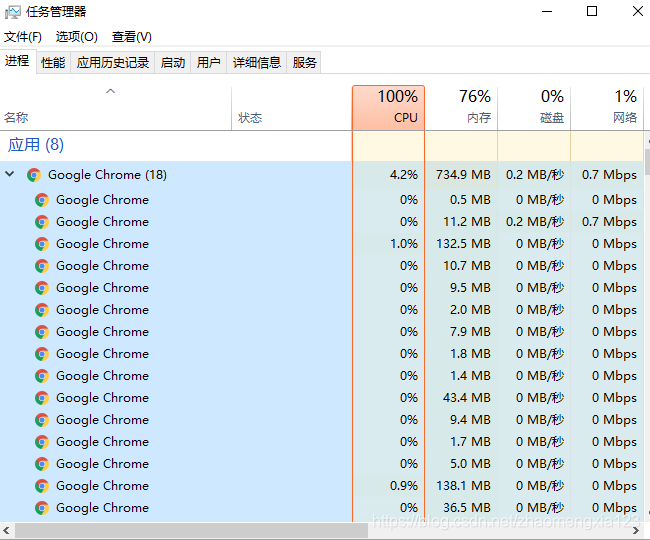Image resolution: width=650 pixels, height=540 pixels.
Task: Open the 选项(O) menu
Action: pyautogui.click(x=77, y=37)
